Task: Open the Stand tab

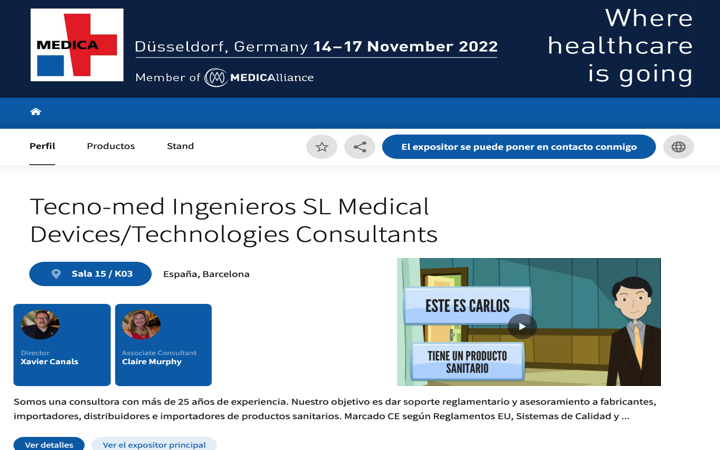Action: coord(180,146)
